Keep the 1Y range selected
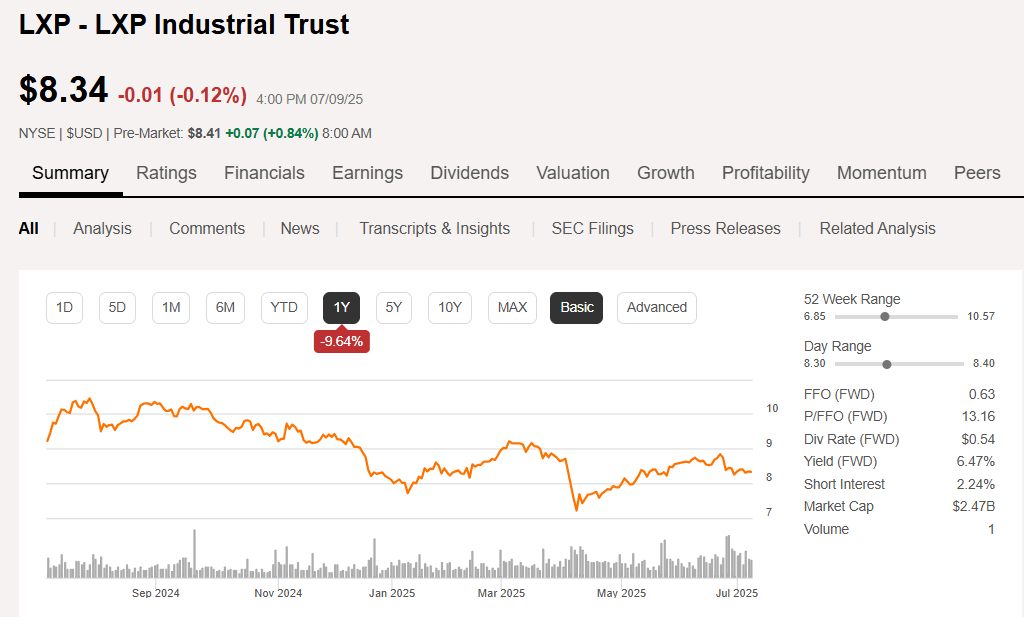1024x617 pixels. [x=341, y=308]
